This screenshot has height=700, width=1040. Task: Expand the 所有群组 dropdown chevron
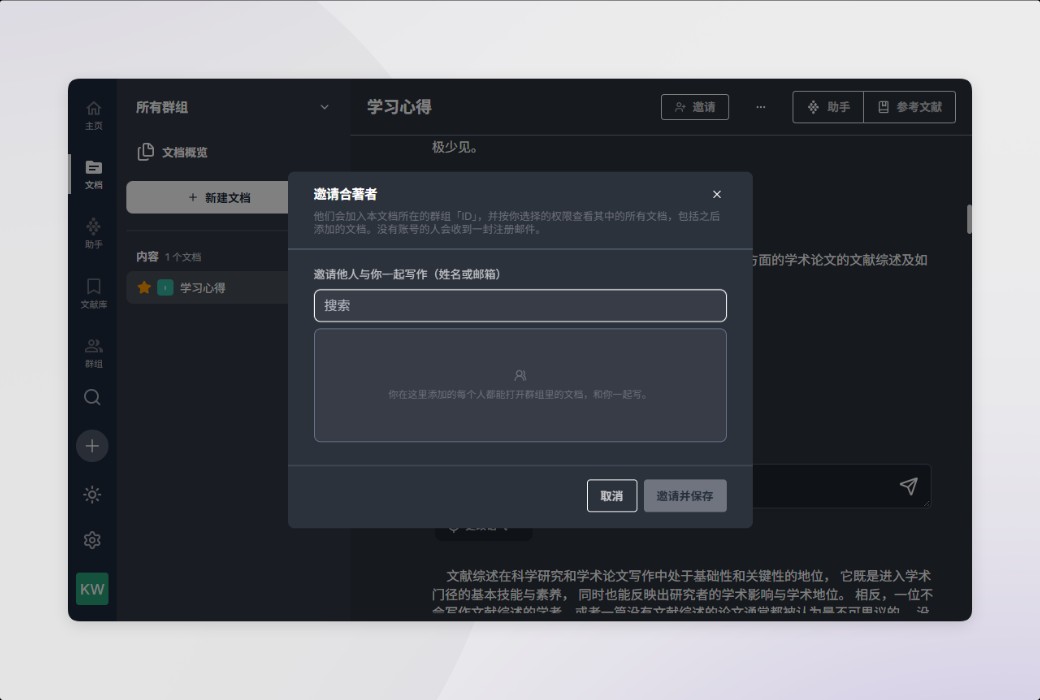click(324, 107)
